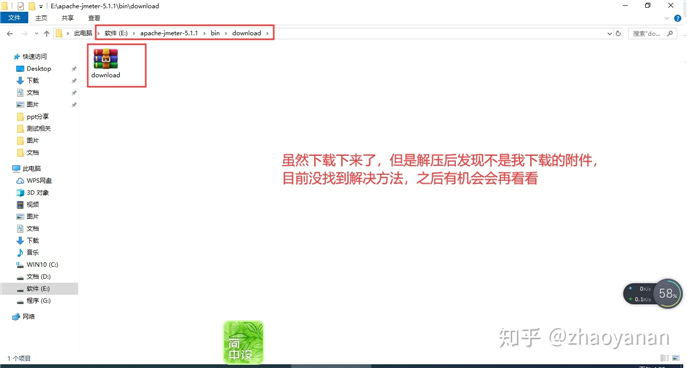Open the 文件 menu tab

(14, 18)
